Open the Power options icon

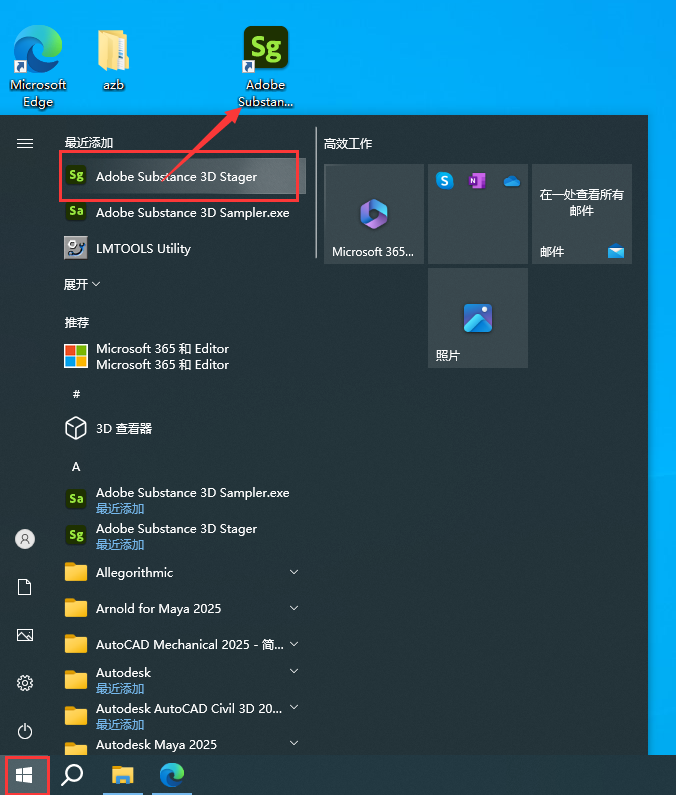tap(25, 731)
